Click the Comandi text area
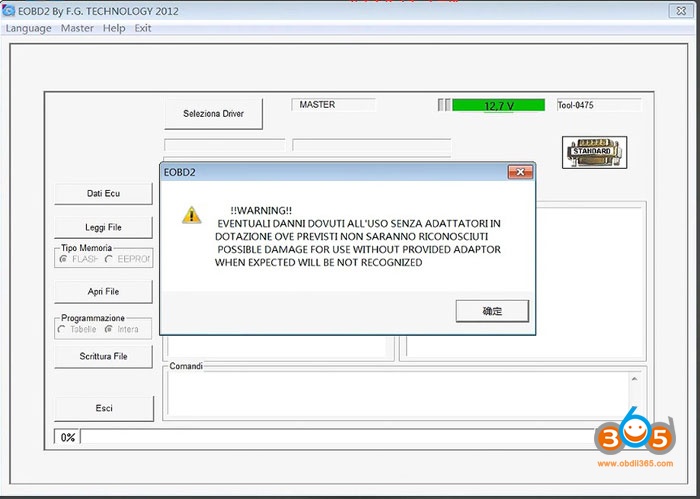Image resolution: width=700 pixels, height=499 pixels. [x=398, y=394]
